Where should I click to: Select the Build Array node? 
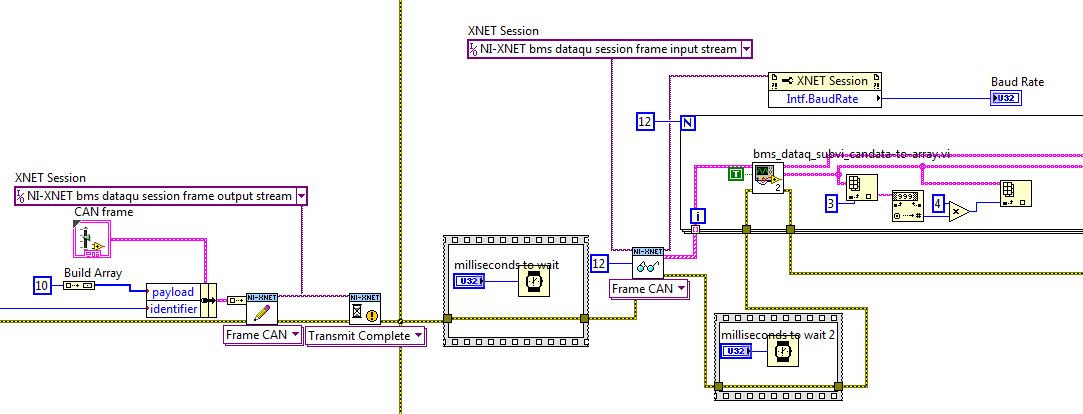tap(79, 285)
